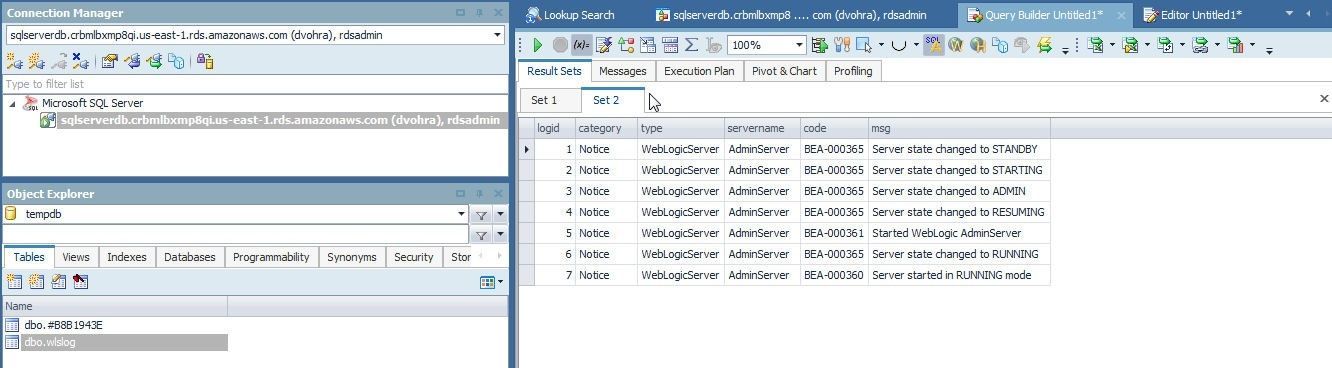Select the 'Started WebLogic AdminServer' cell
Image resolution: width=1332 pixels, height=368 pixels.
959,233
